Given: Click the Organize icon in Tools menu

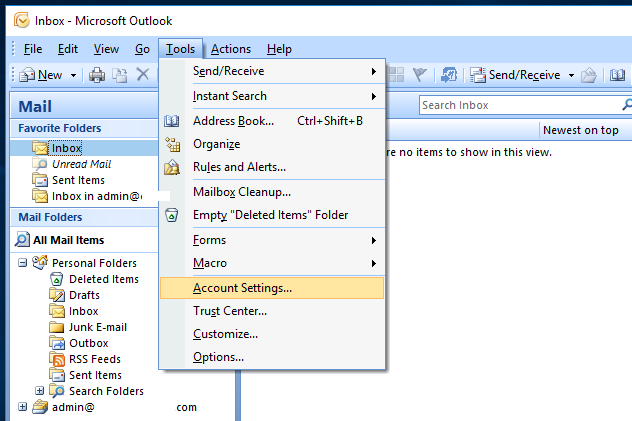Looking at the screenshot, I should point(173,144).
